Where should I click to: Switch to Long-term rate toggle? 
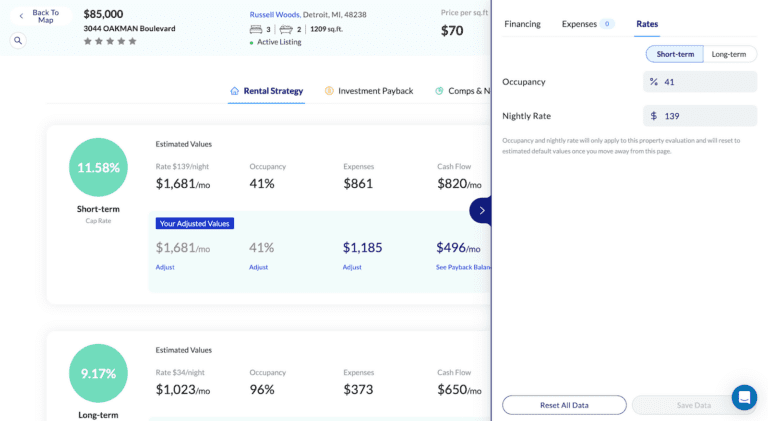click(x=729, y=54)
